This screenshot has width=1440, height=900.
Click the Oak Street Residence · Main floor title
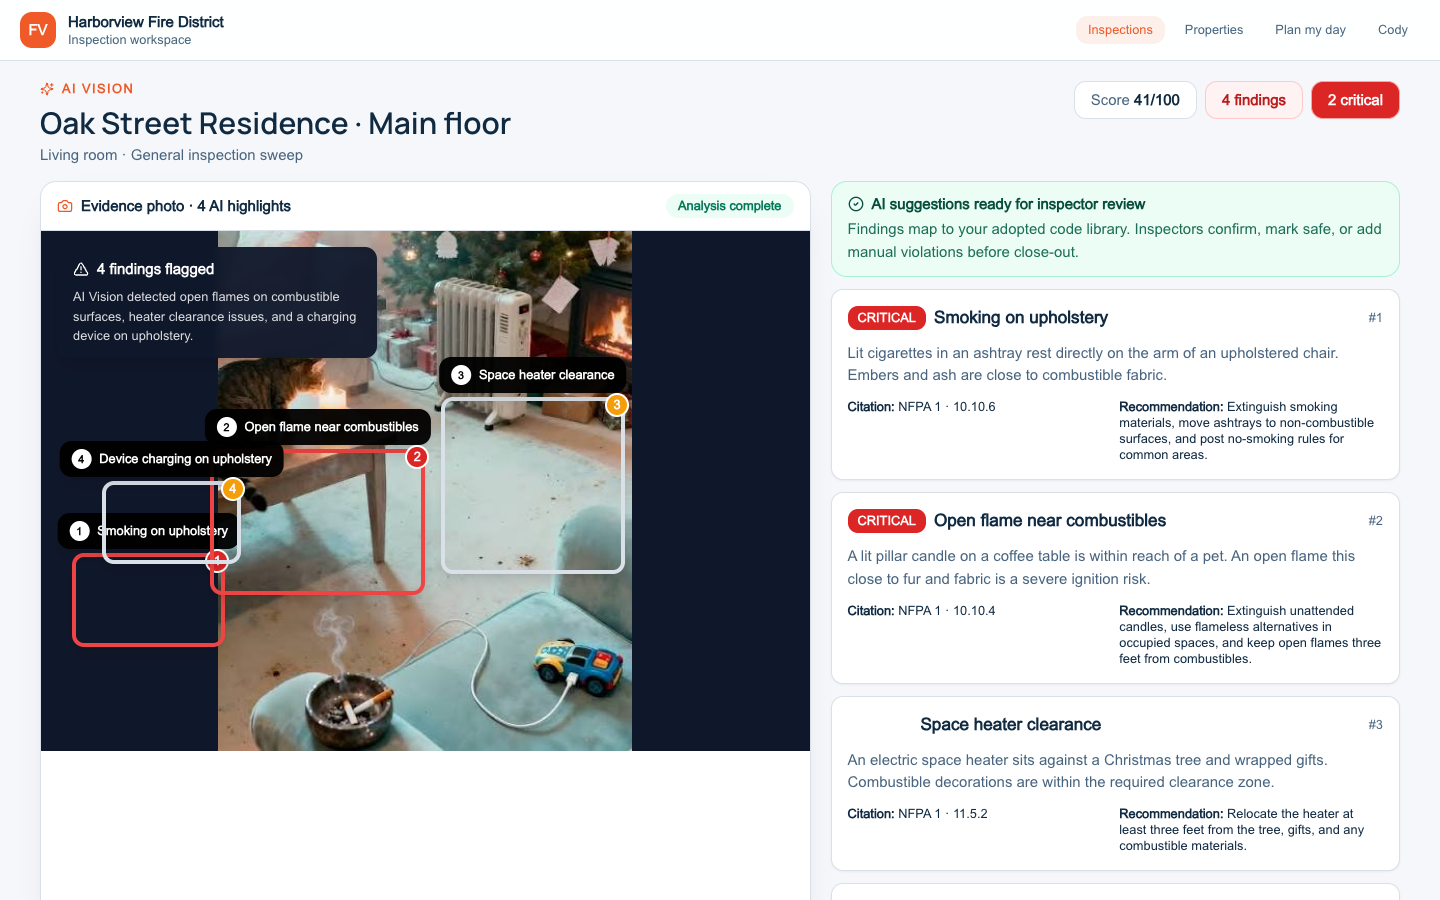pyautogui.click(x=275, y=124)
